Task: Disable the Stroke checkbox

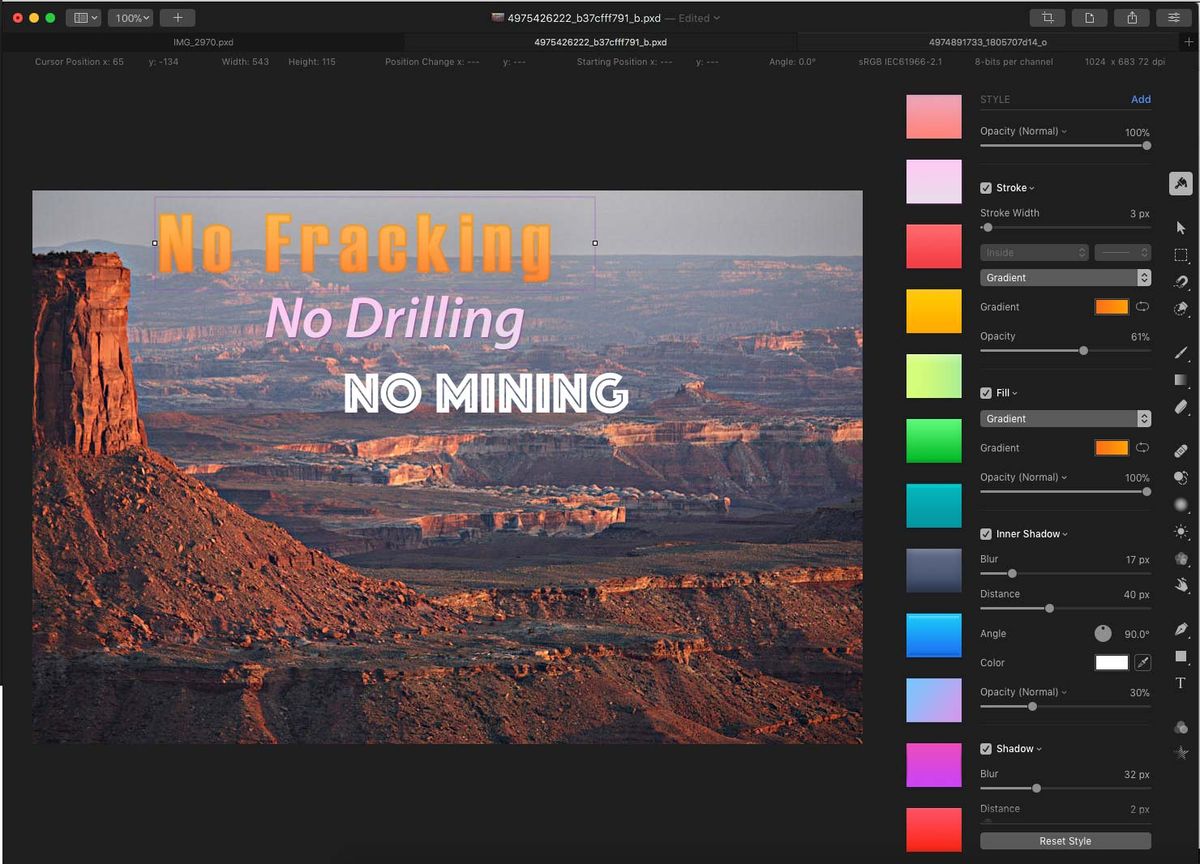Action: 985,188
